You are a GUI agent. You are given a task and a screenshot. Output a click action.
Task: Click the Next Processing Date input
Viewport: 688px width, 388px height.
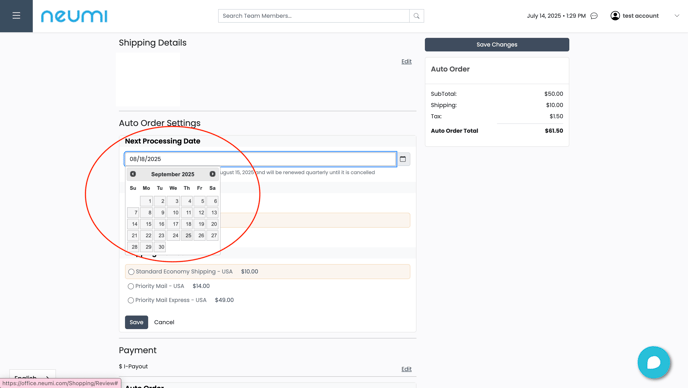pos(261,159)
